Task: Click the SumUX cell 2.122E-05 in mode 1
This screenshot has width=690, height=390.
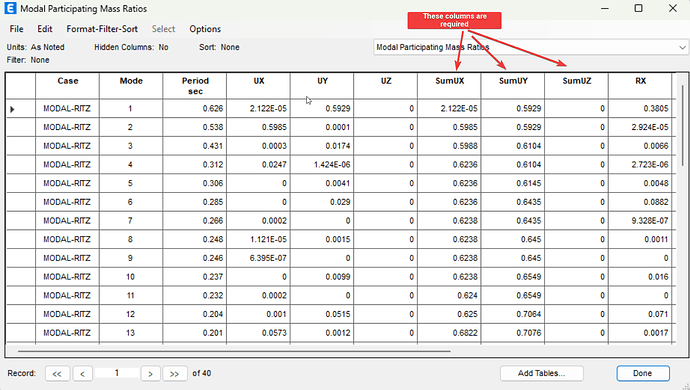Action: coord(449,109)
